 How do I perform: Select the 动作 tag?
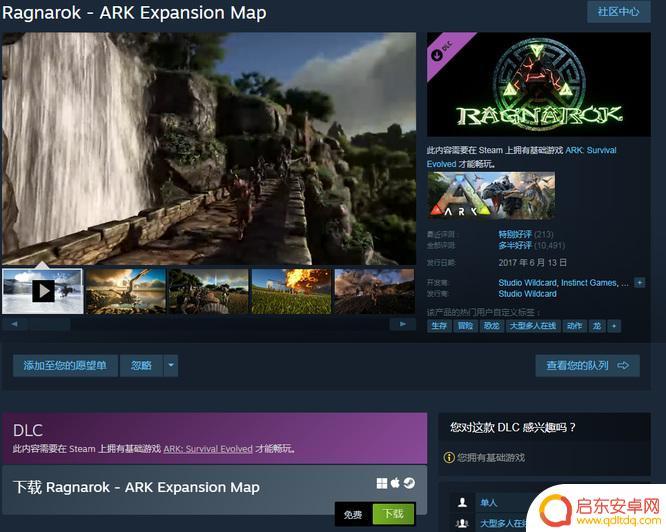575,326
